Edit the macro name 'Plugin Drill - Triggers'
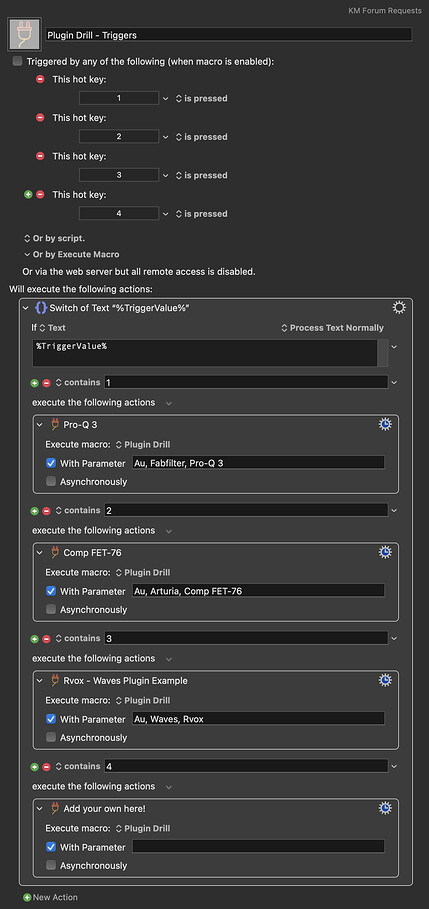The height and width of the screenshot is (909, 429). (228, 35)
